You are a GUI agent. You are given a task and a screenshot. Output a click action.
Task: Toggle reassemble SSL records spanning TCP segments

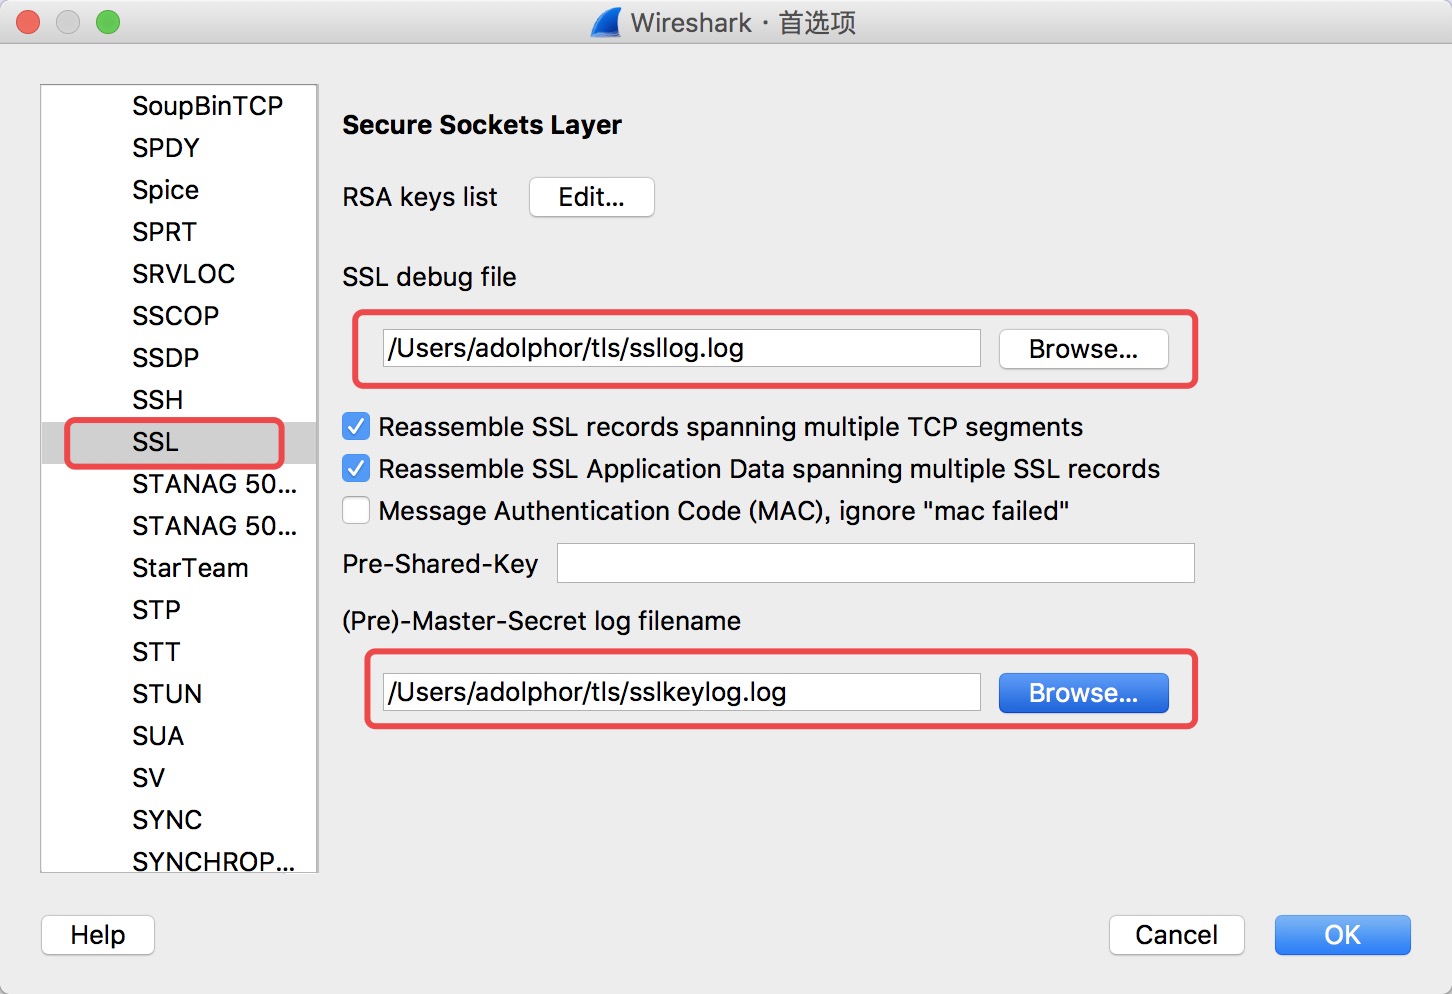[356, 427]
